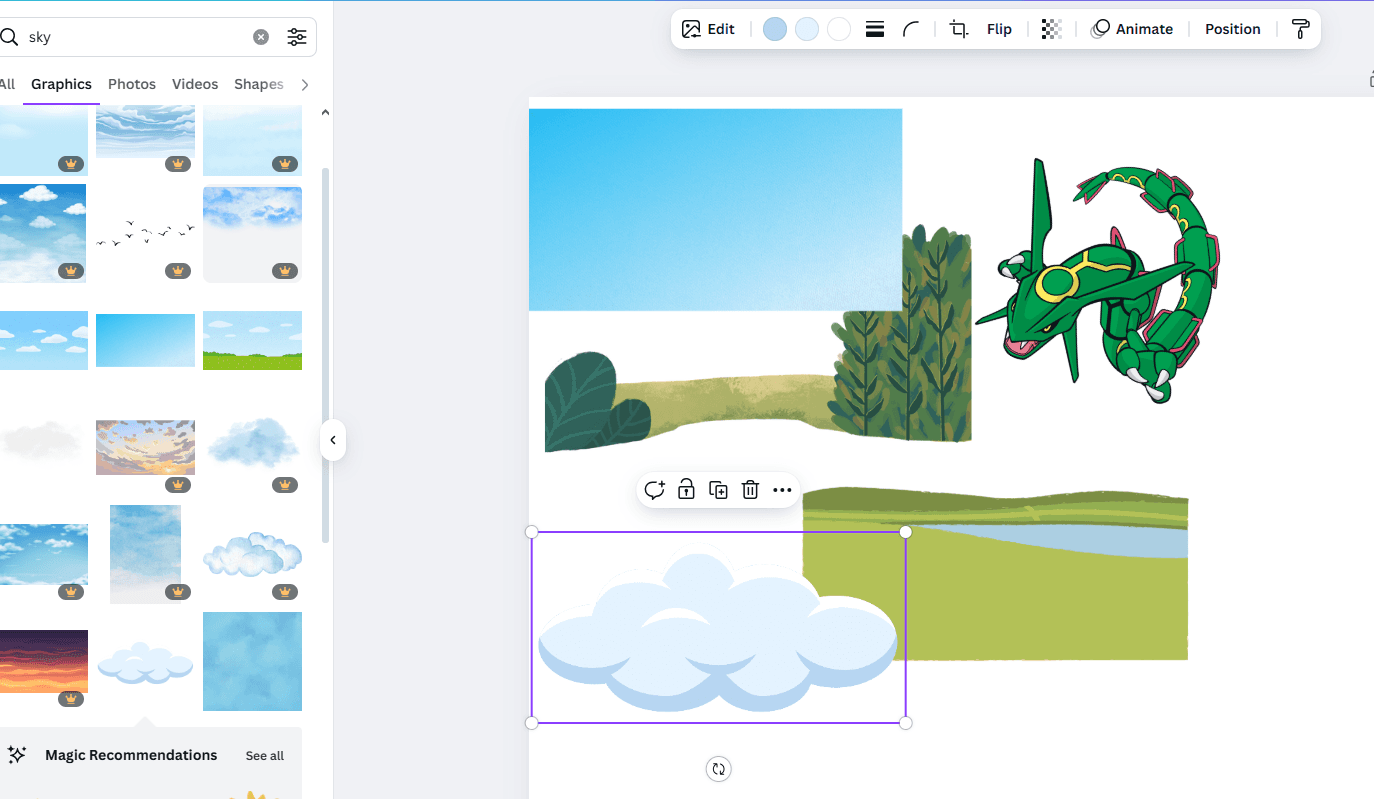Click the crop icon in the toolbar

coord(959,29)
